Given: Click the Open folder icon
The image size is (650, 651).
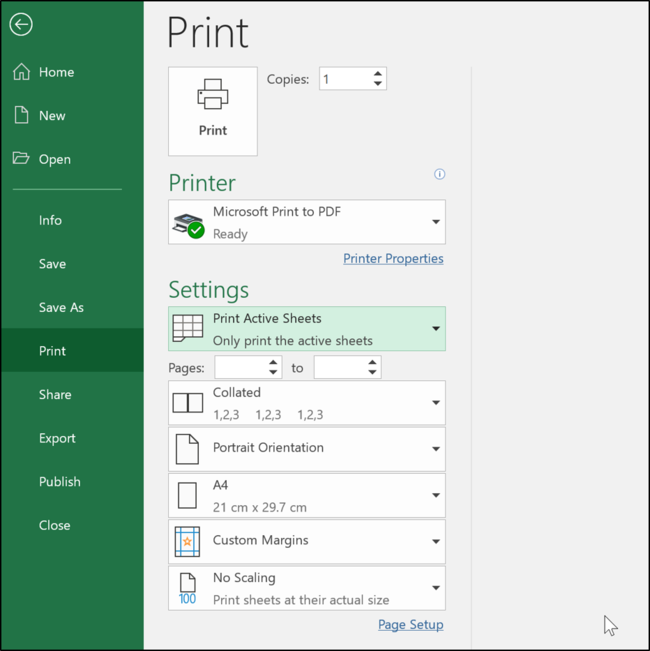Looking at the screenshot, I should [x=21, y=158].
